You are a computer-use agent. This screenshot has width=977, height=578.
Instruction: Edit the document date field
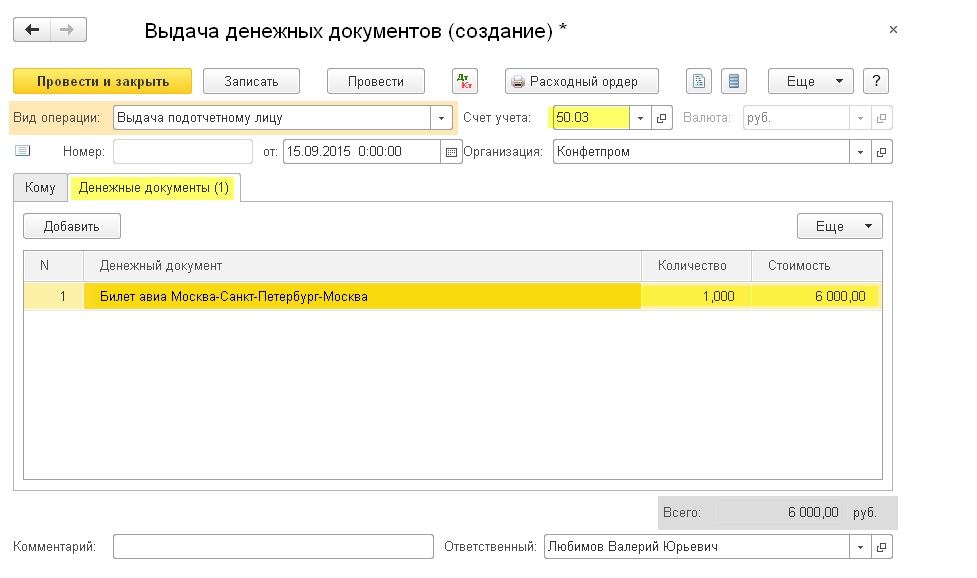point(361,152)
